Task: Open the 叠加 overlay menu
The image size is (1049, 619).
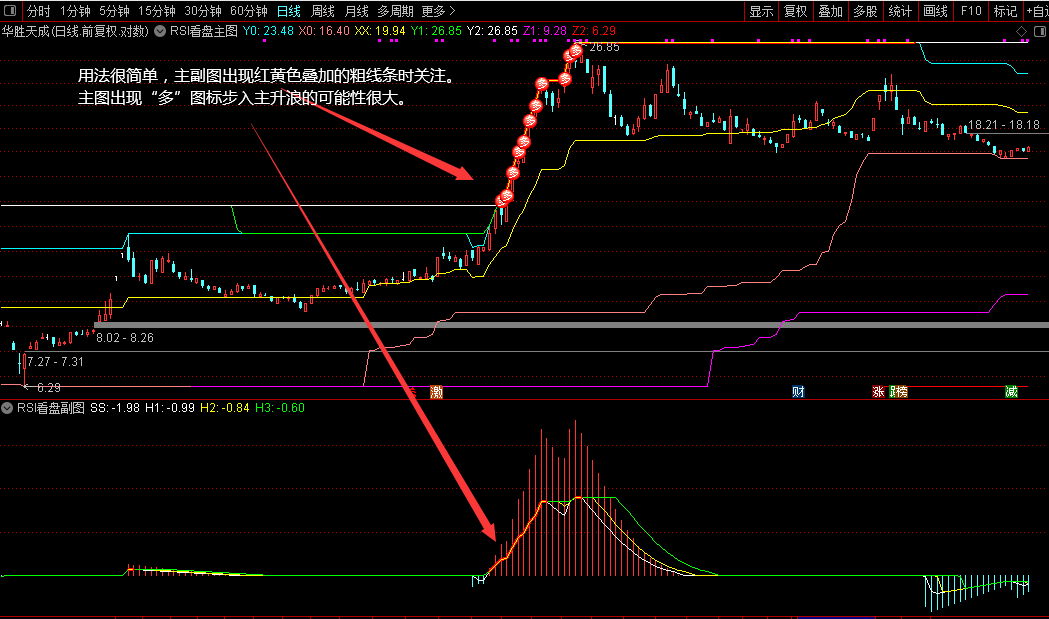Action: click(x=831, y=11)
